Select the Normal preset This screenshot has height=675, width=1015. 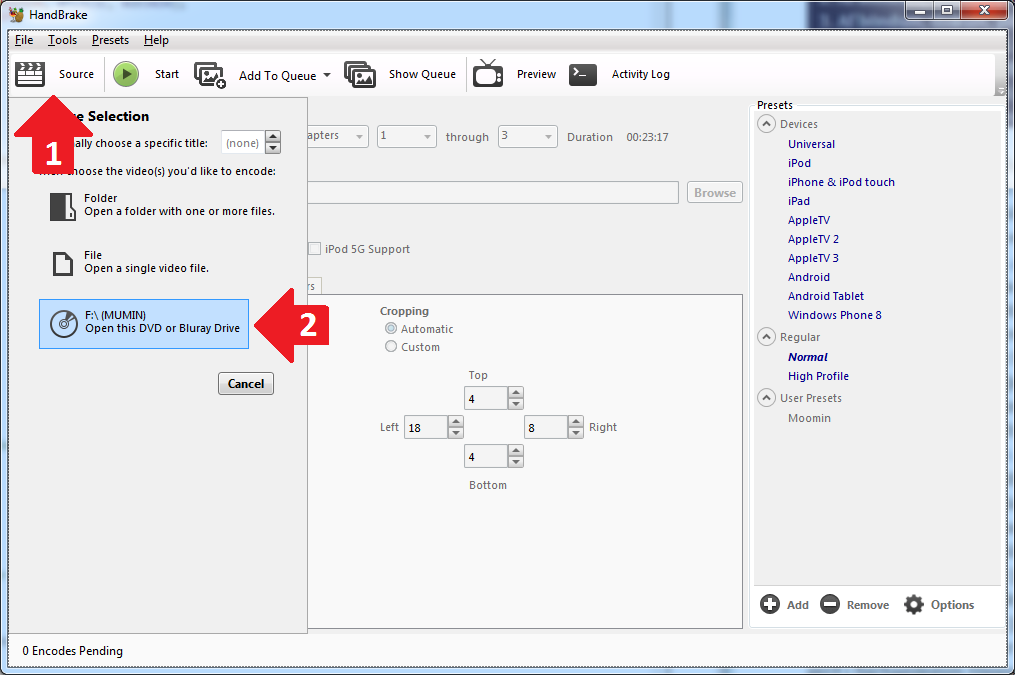point(807,357)
